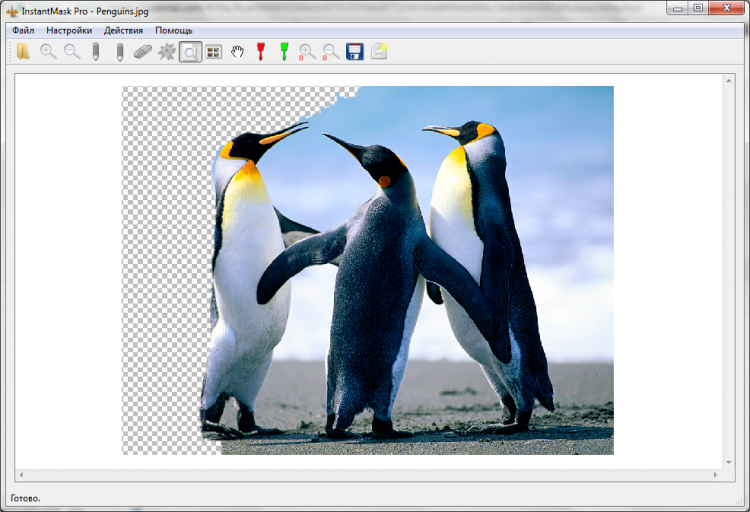Open the Файл menu
Screen dimensions: 750x512
(23, 30)
